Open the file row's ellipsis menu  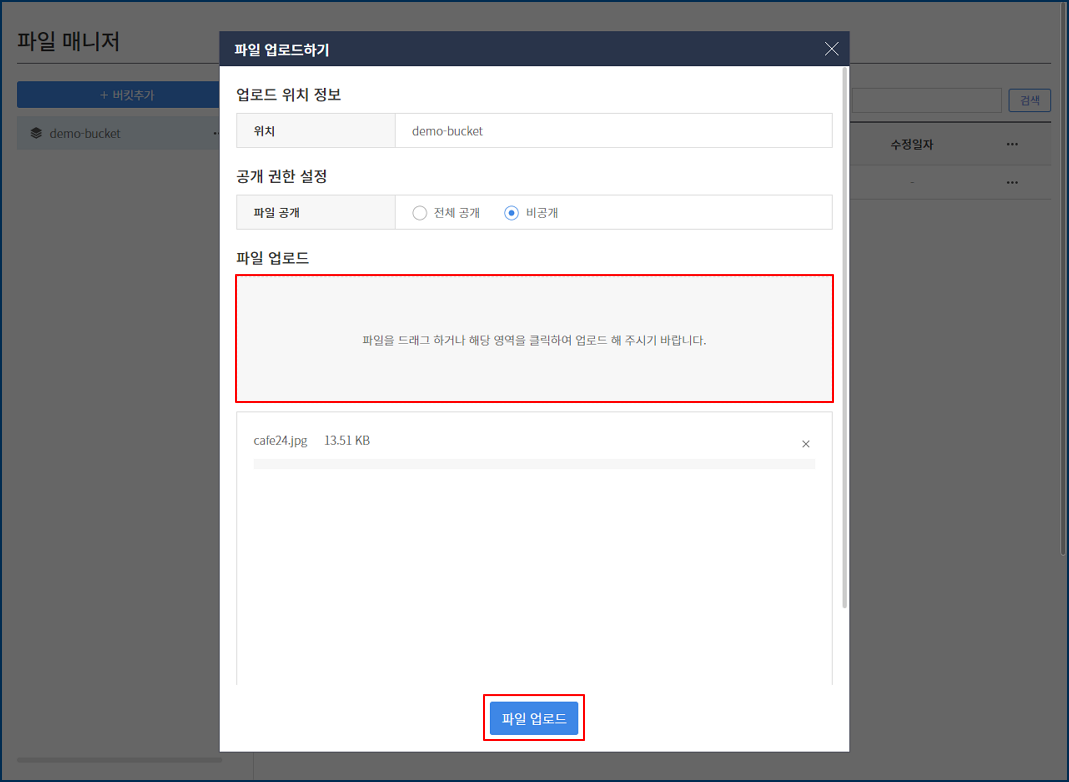pos(1012,183)
